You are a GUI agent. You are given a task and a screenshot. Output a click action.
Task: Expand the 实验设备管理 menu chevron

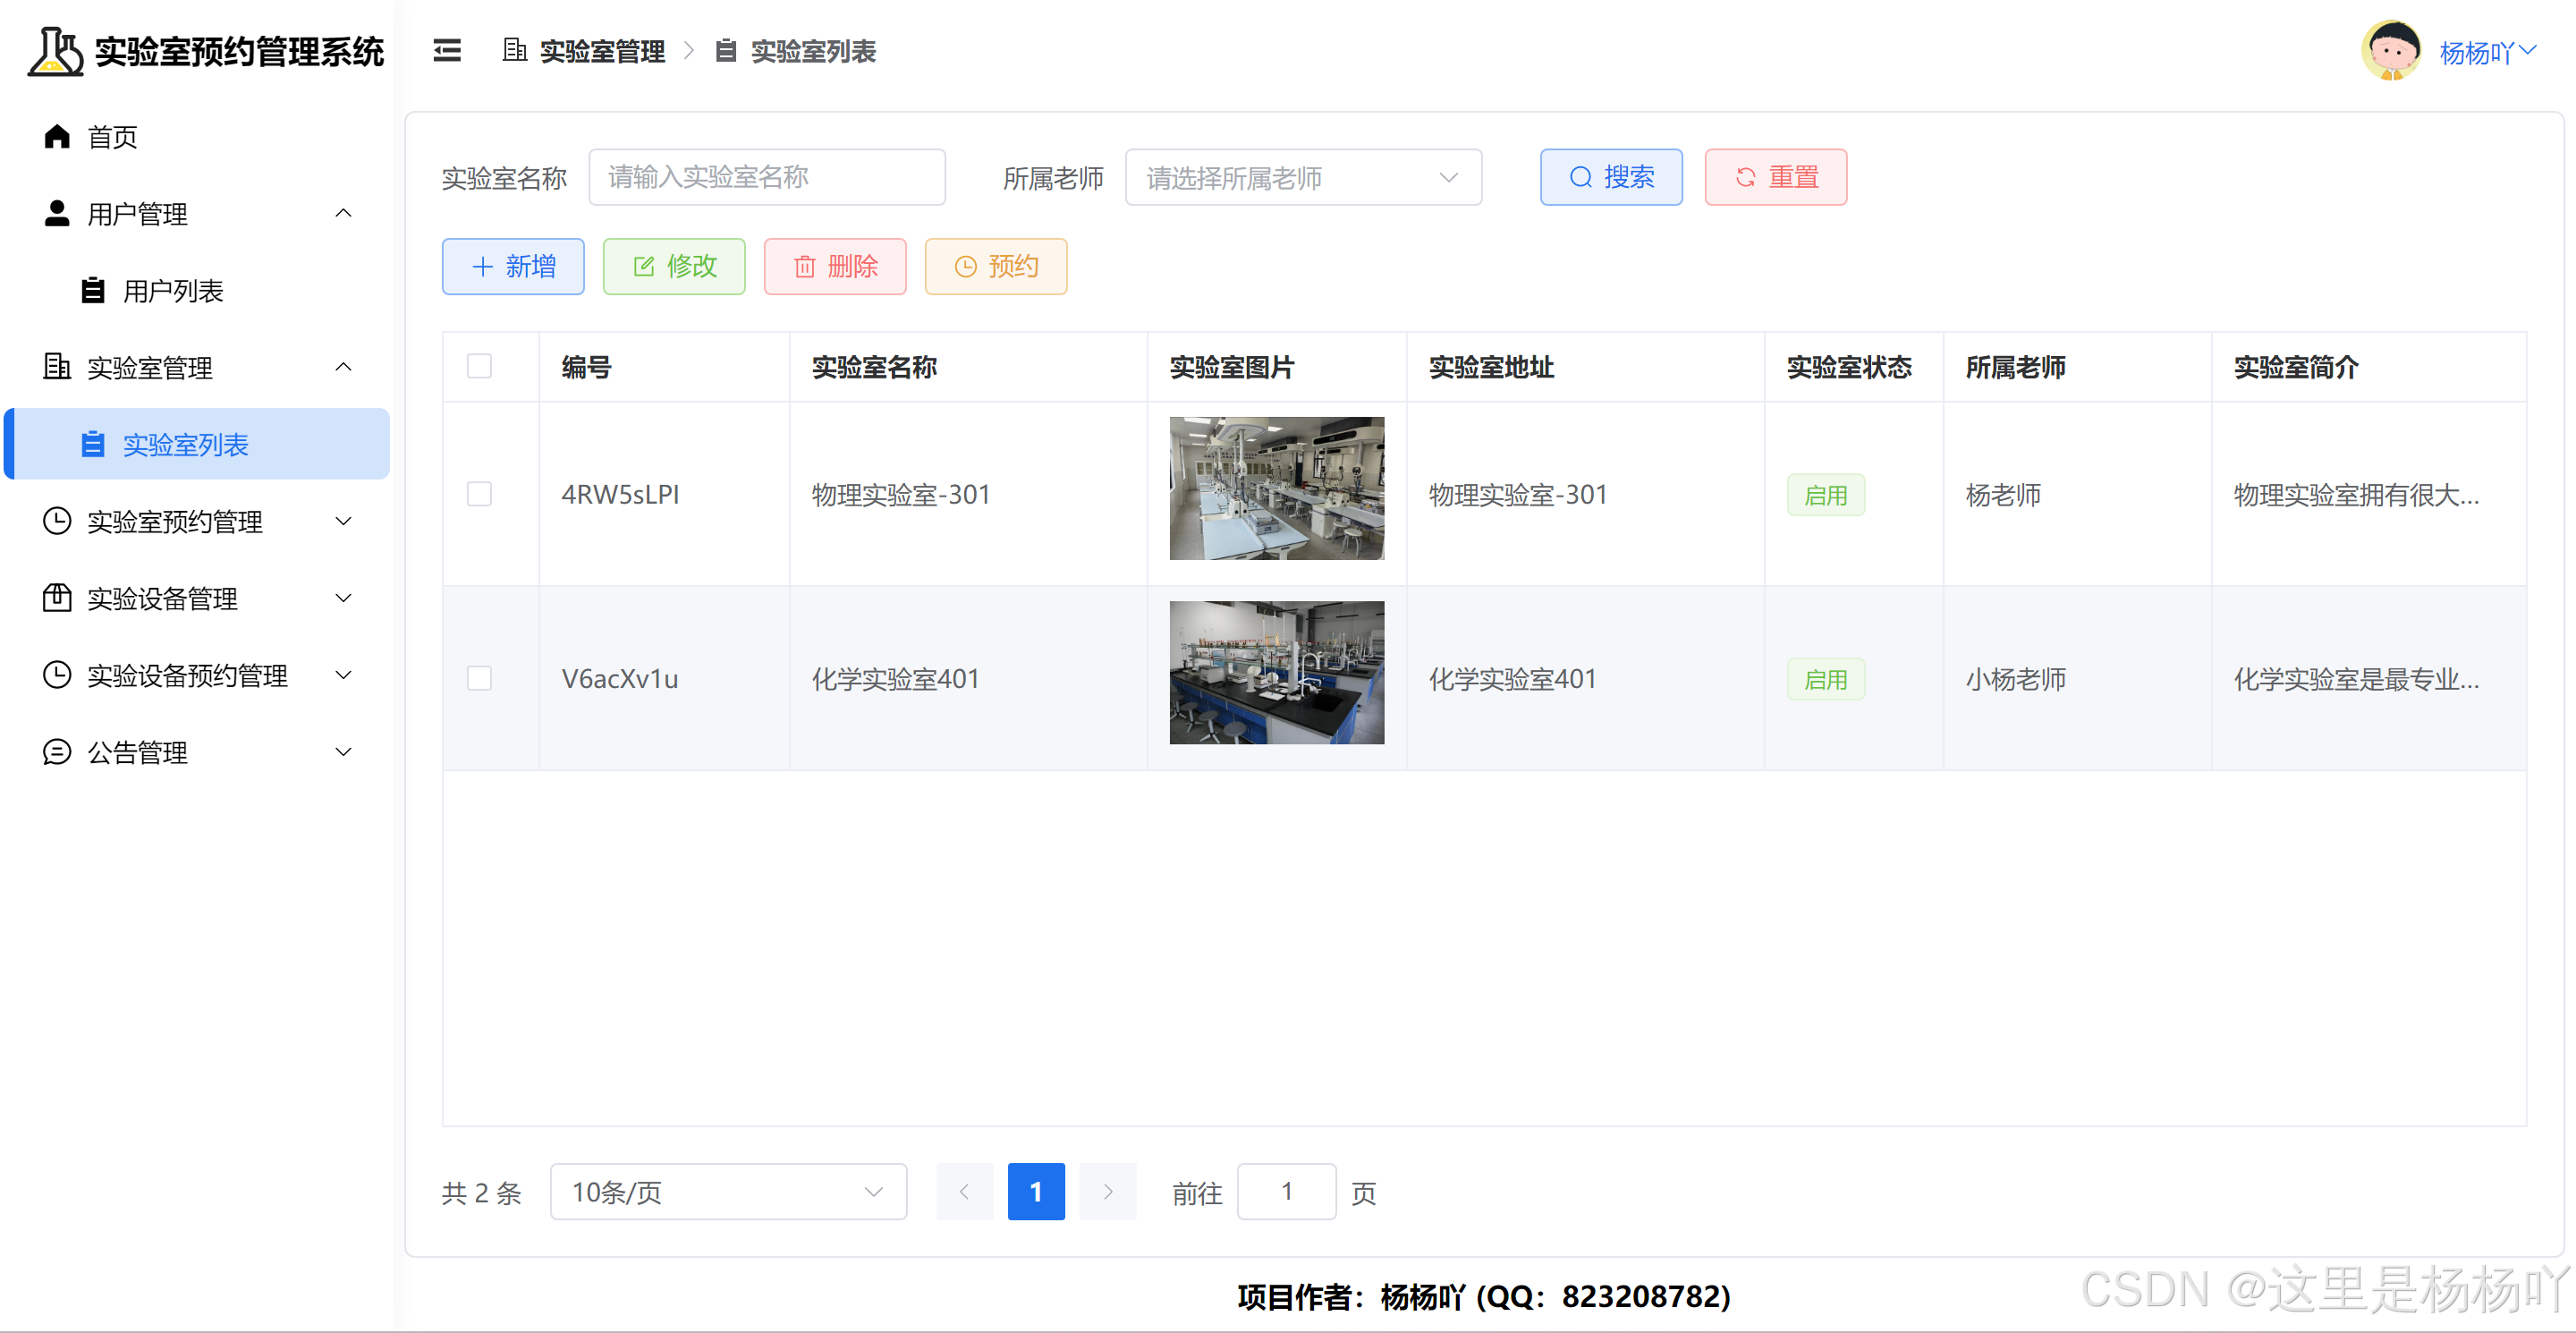pos(343,598)
